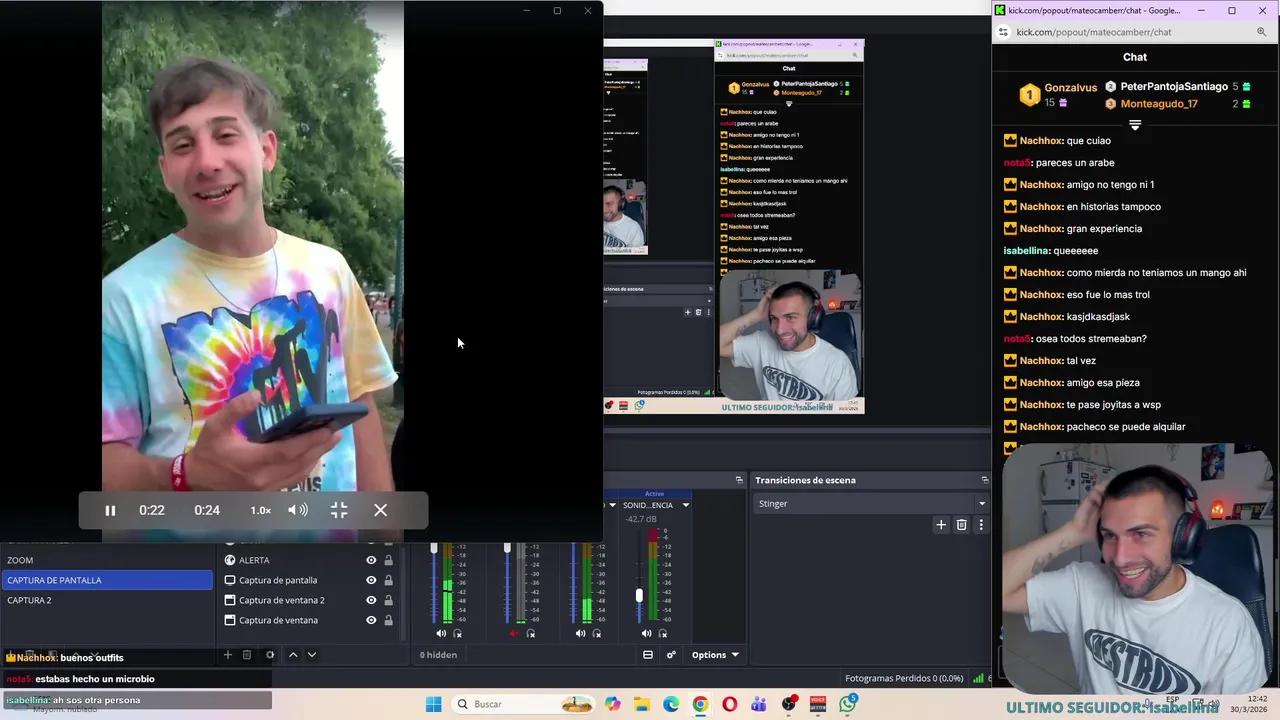1280x720 pixels.
Task: Open the volume control in video player
Action: click(298, 510)
